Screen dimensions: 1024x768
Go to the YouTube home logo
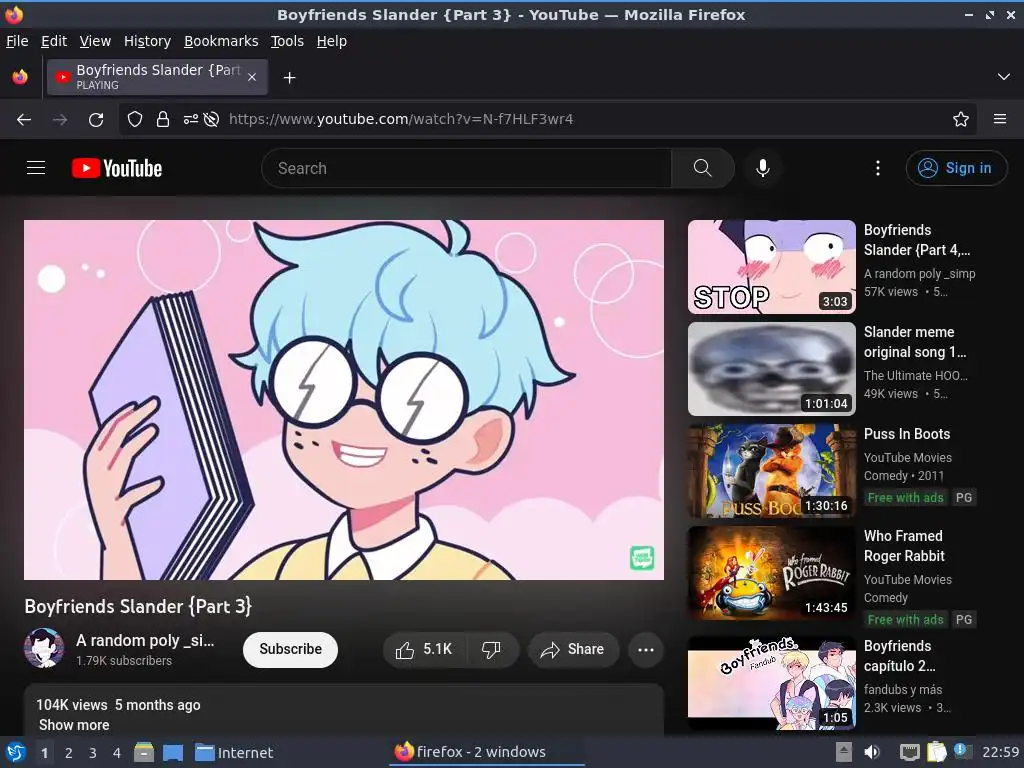(117, 168)
